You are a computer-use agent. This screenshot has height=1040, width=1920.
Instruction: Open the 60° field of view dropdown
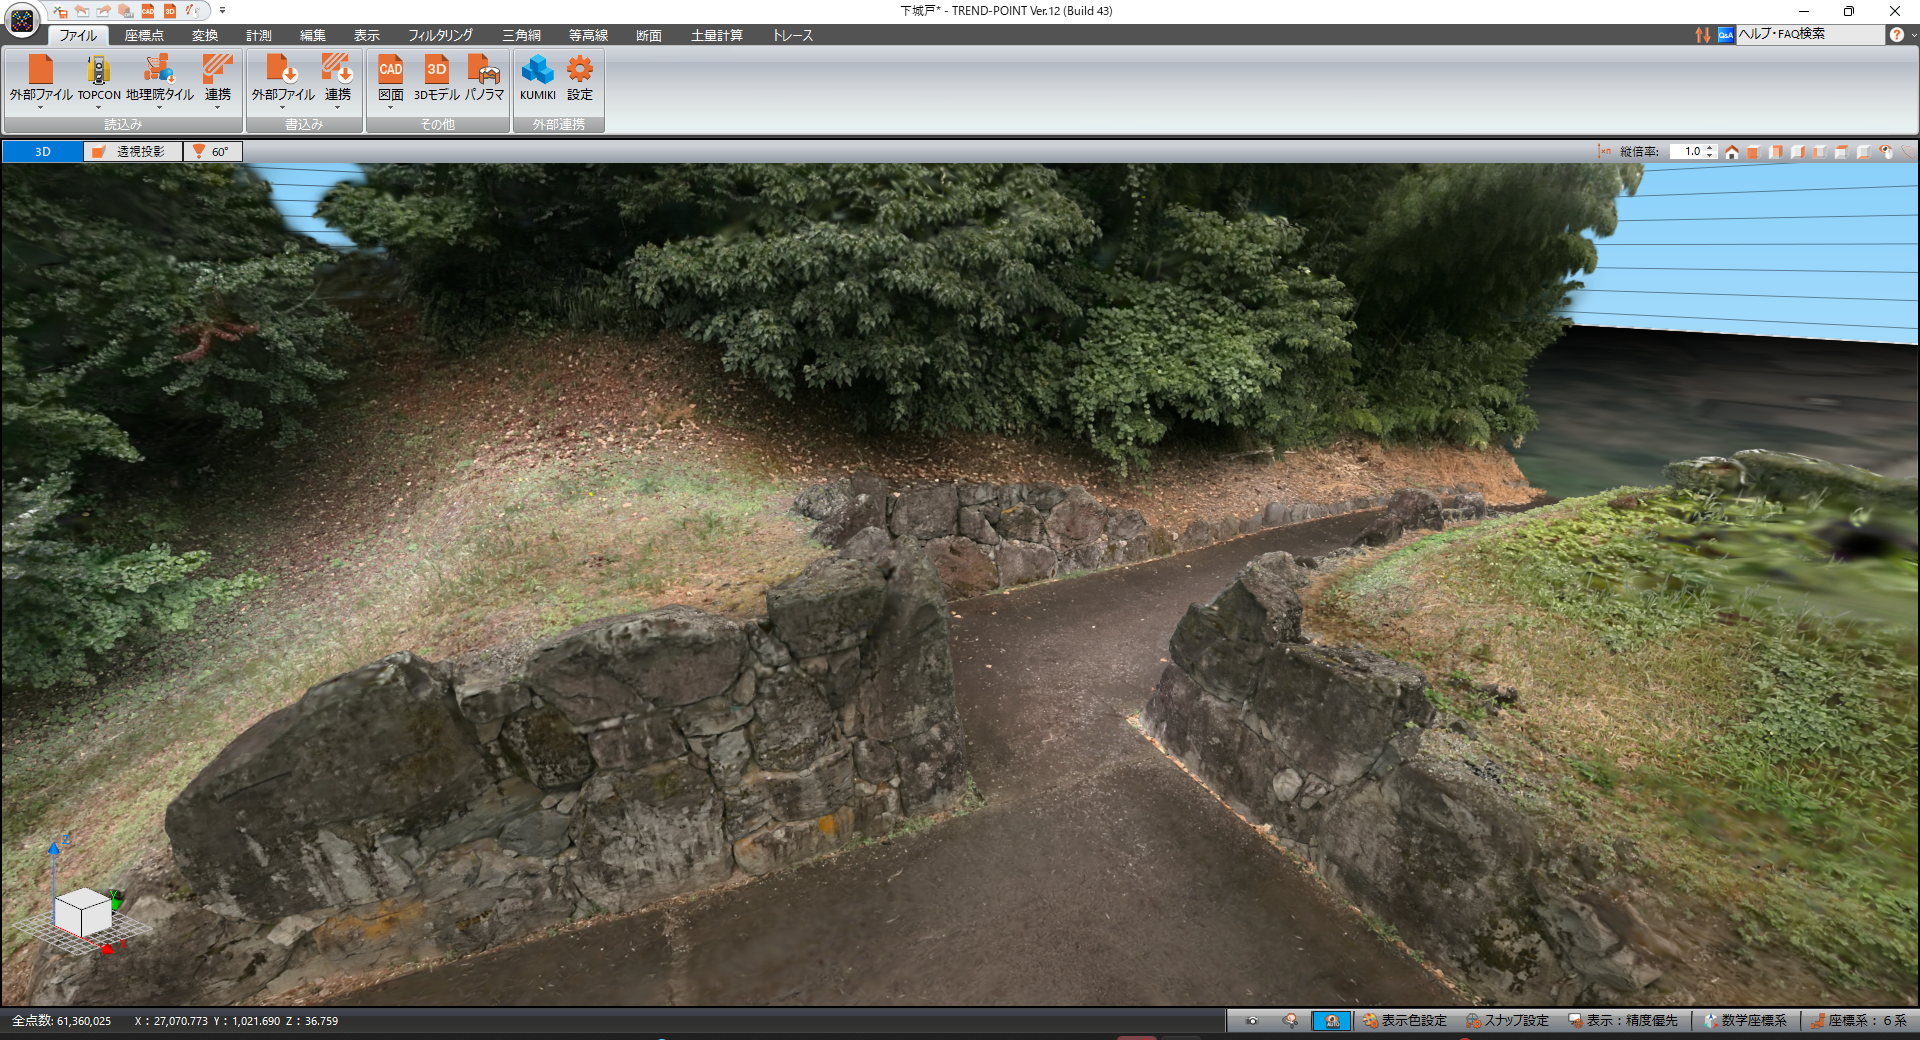(x=212, y=152)
